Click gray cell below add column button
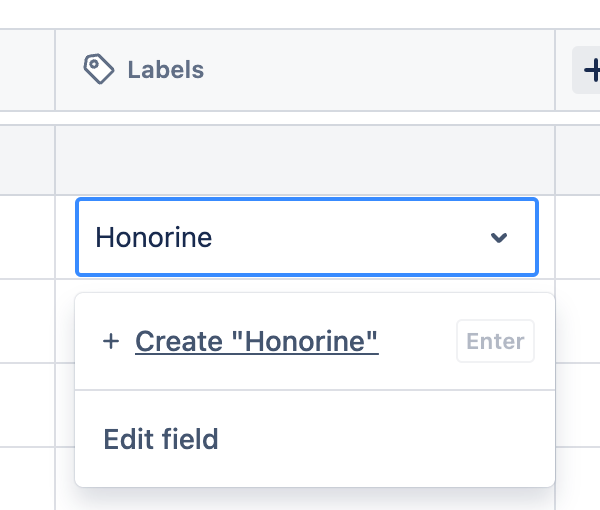The width and height of the screenshot is (600, 510). point(578,160)
